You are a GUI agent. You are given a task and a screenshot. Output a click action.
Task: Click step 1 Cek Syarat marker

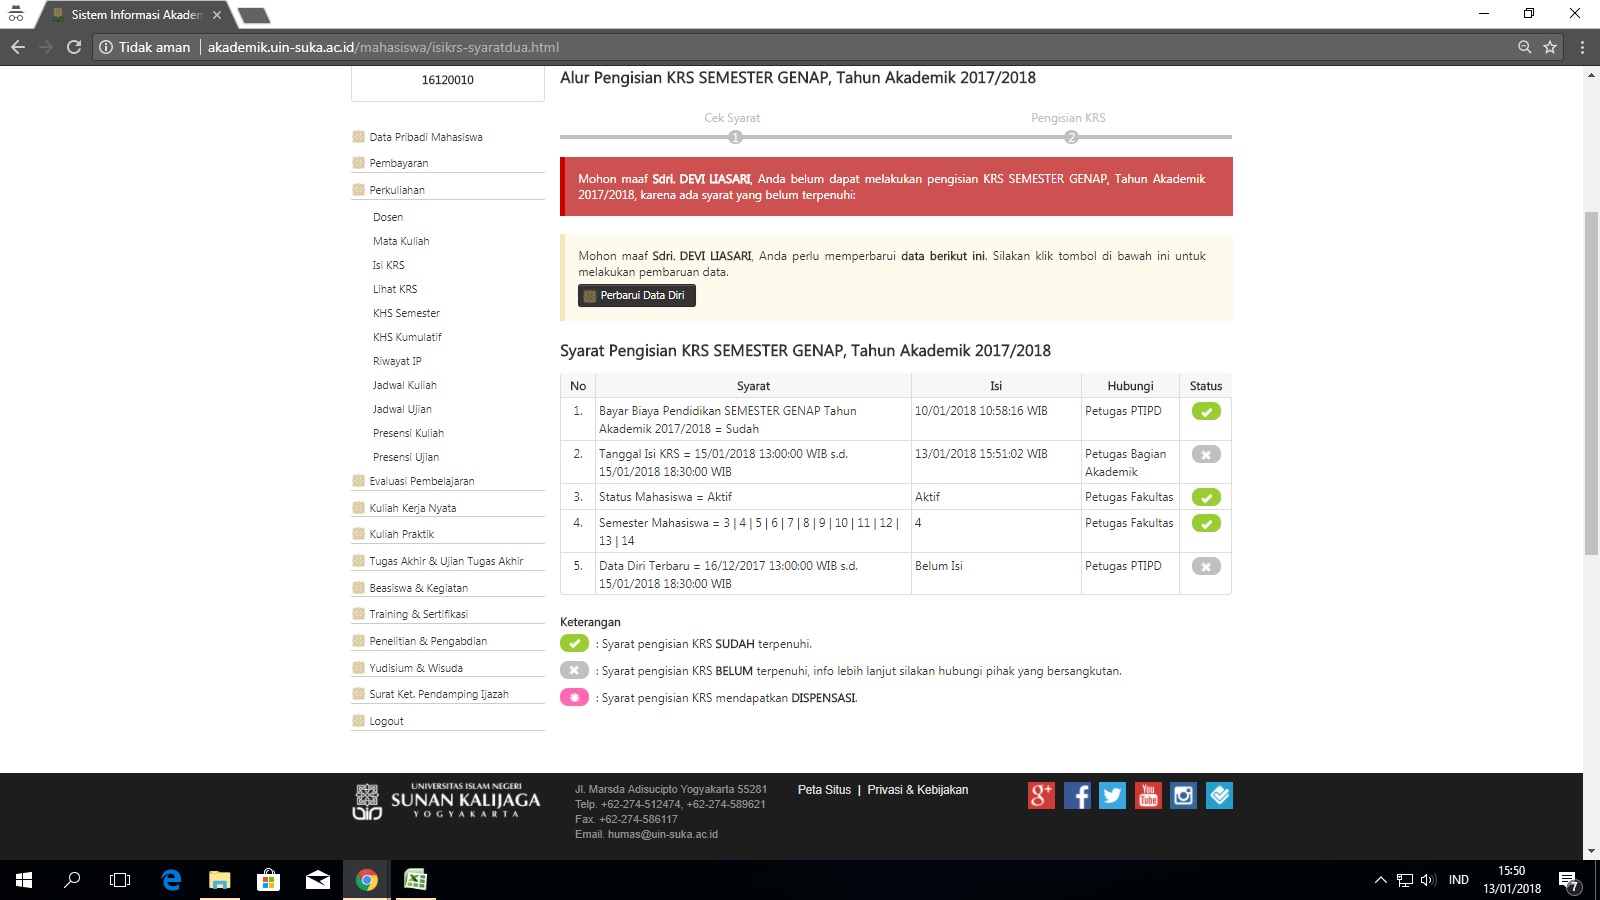[x=735, y=137]
